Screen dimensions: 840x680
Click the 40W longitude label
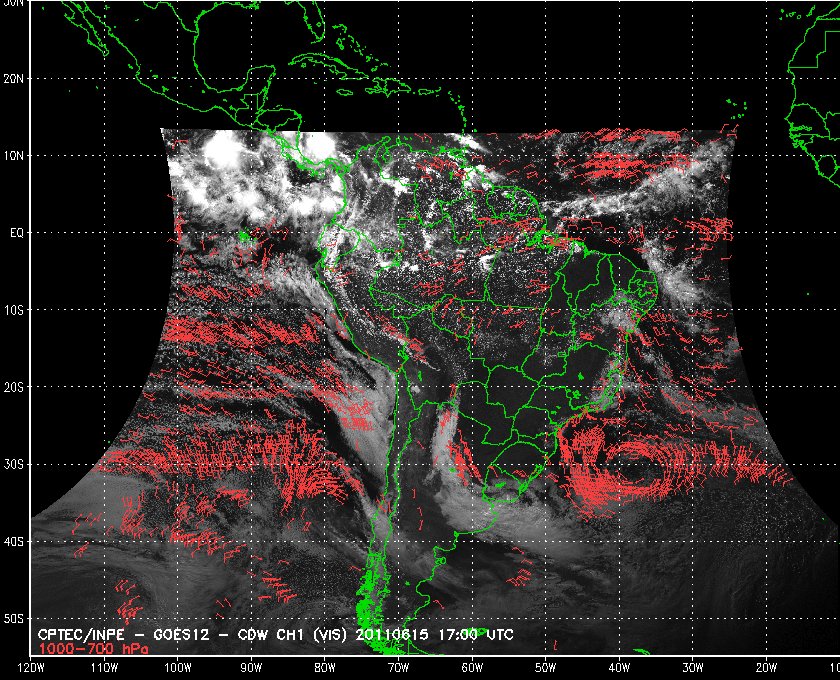click(619, 668)
